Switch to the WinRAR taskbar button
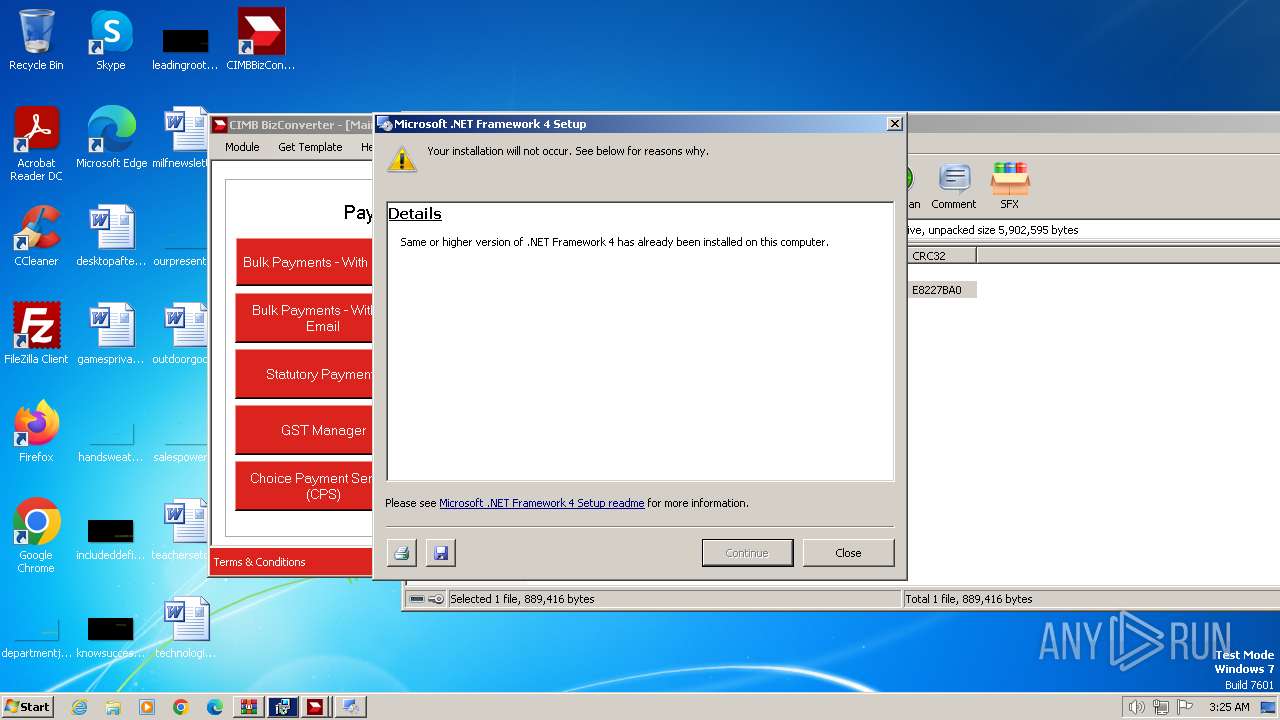Viewport: 1280px width, 720px height. click(x=248, y=707)
